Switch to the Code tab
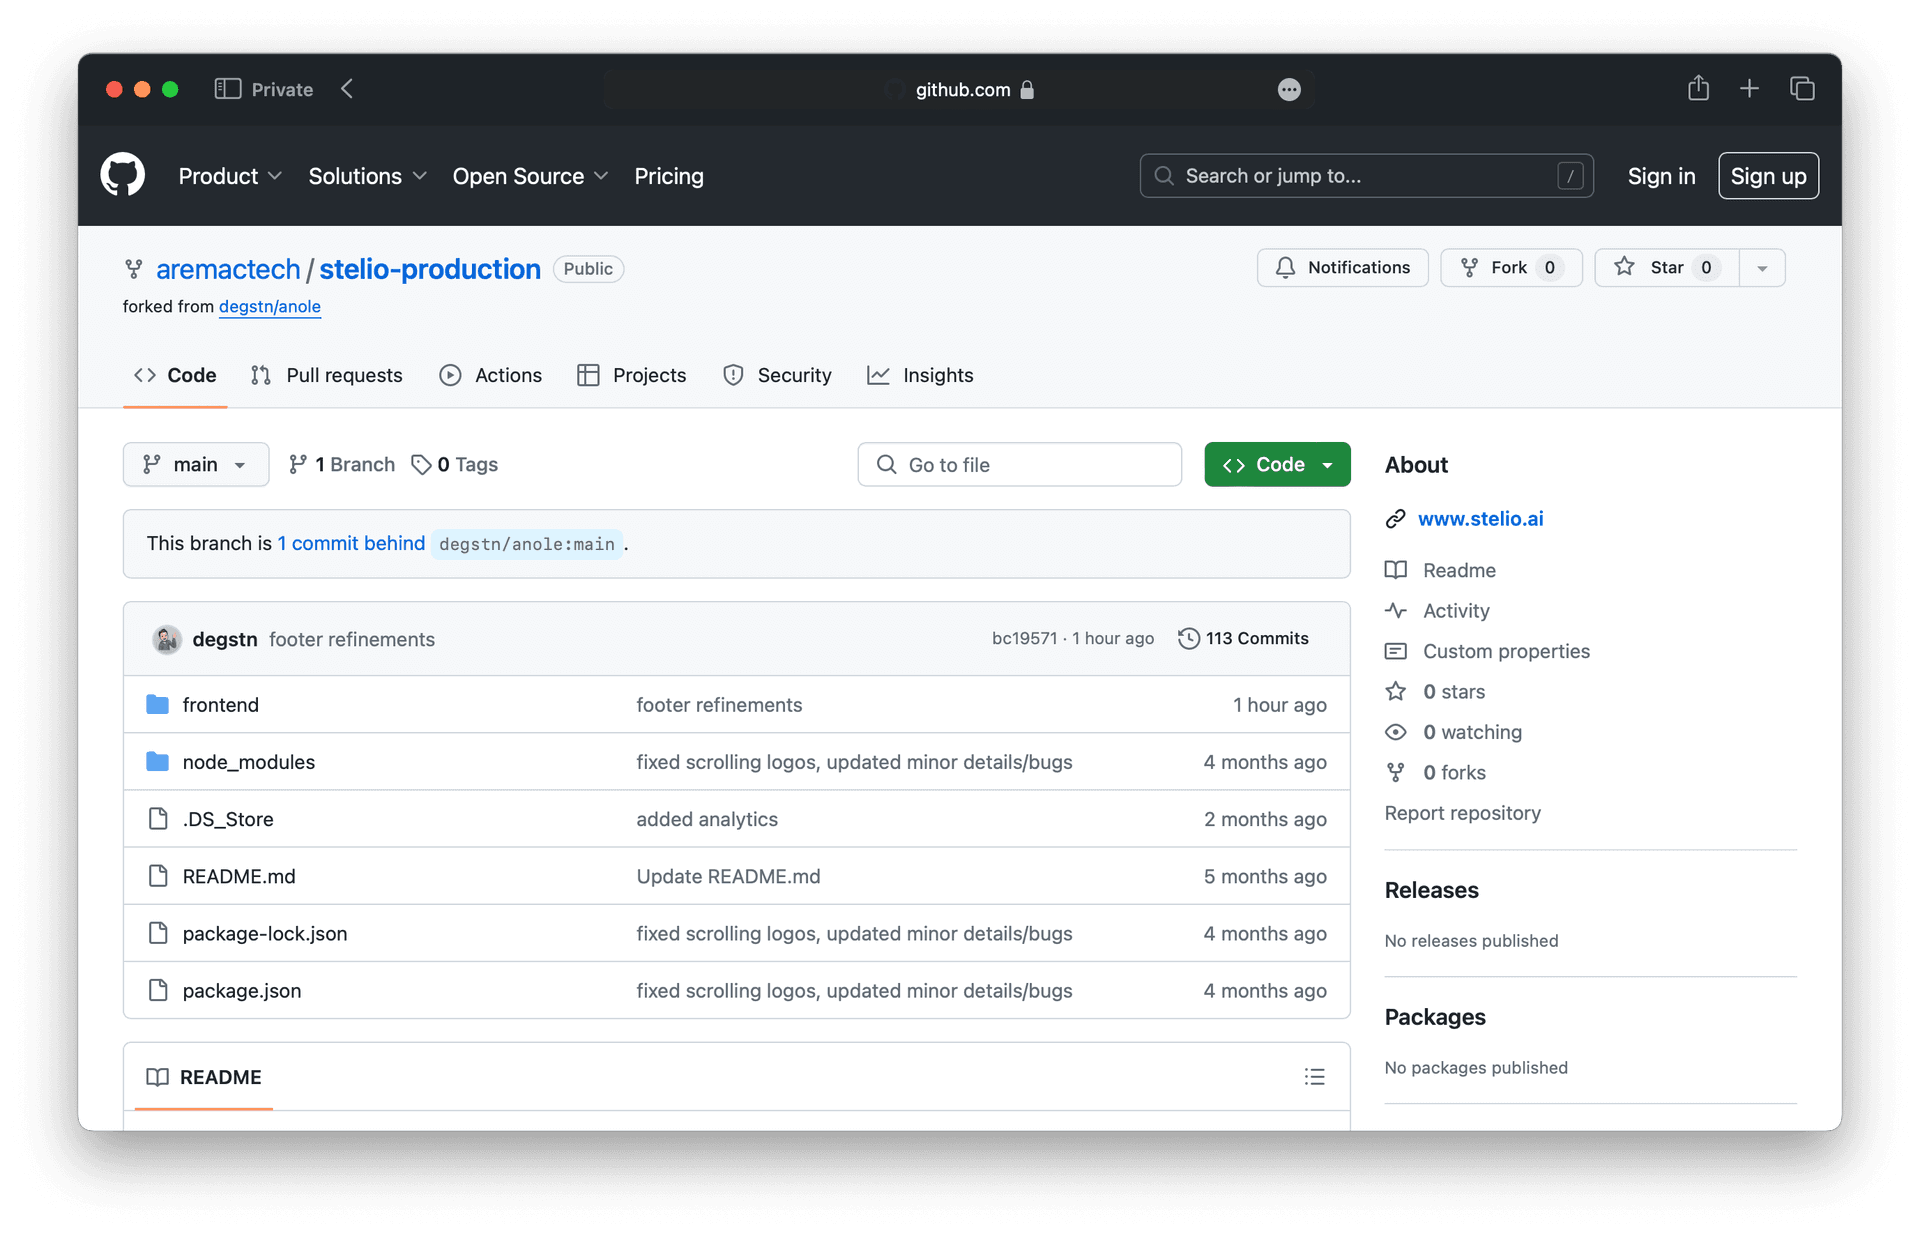This screenshot has width=1920, height=1234. coord(175,375)
